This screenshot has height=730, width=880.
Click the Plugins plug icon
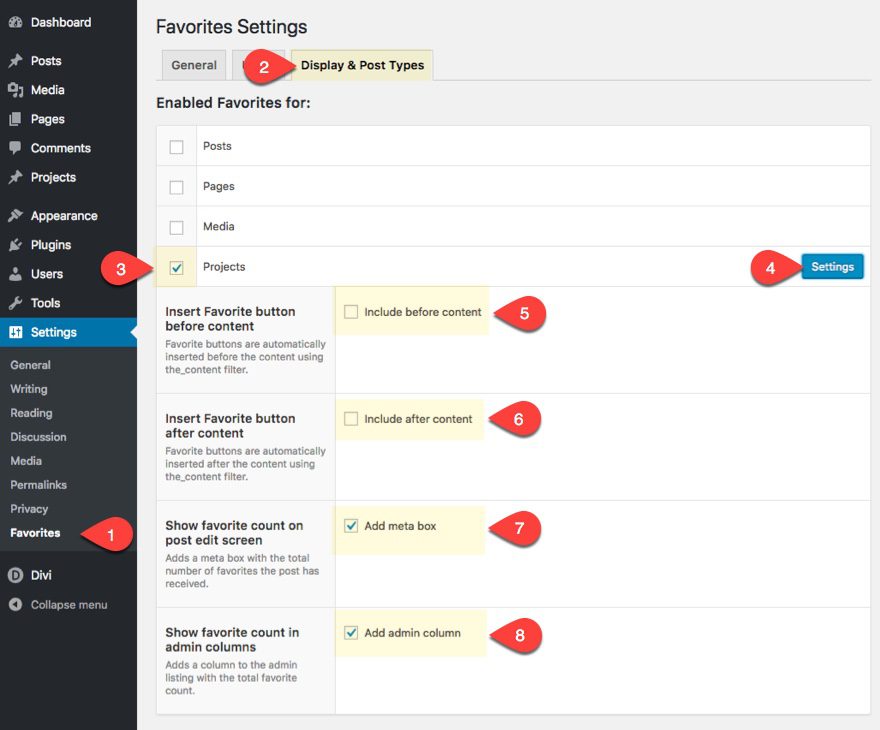16,245
